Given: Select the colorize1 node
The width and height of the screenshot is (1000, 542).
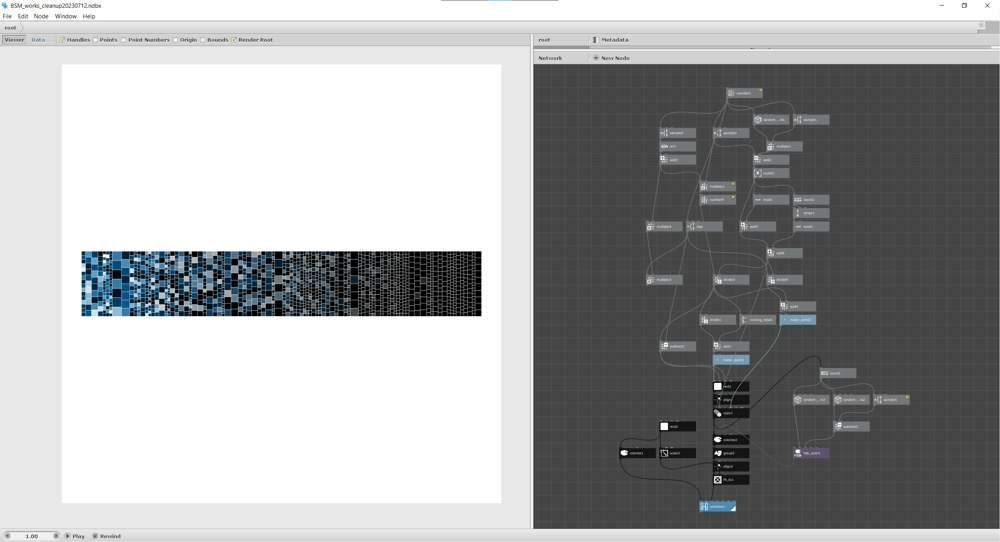Looking at the screenshot, I should (x=637, y=453).
